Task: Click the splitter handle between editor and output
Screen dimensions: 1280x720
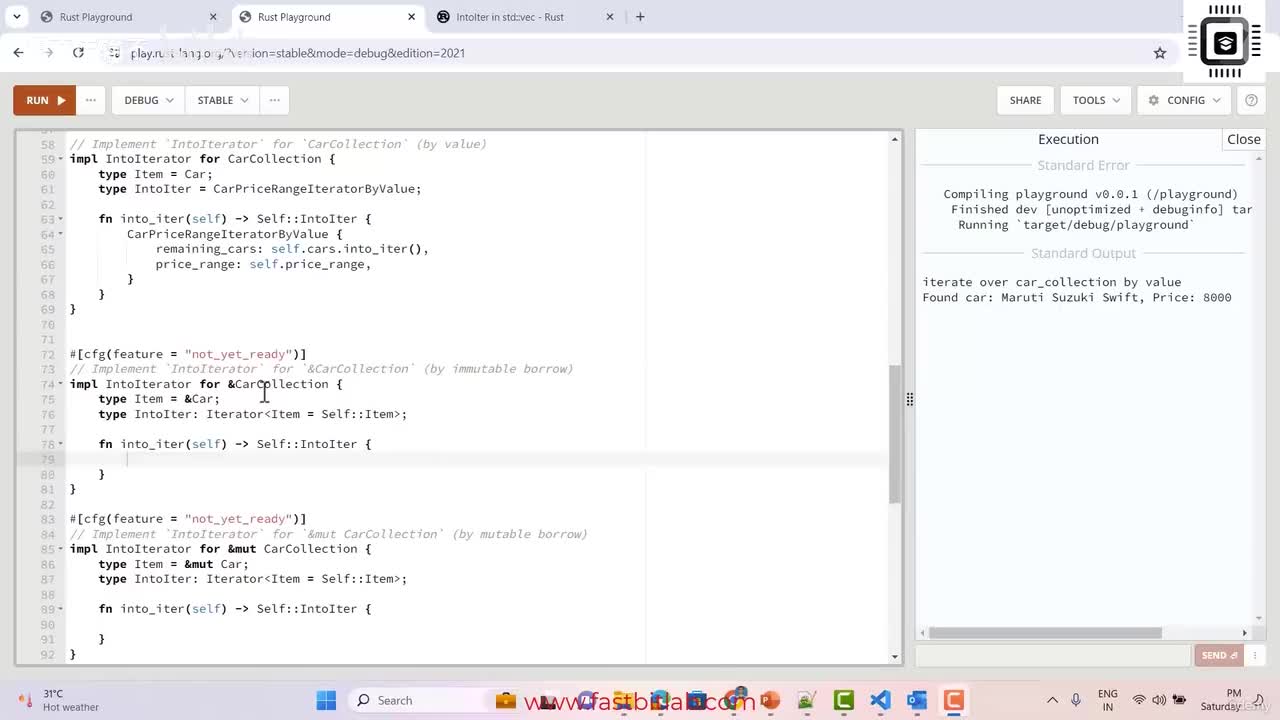Action: [x=909, y=399]
